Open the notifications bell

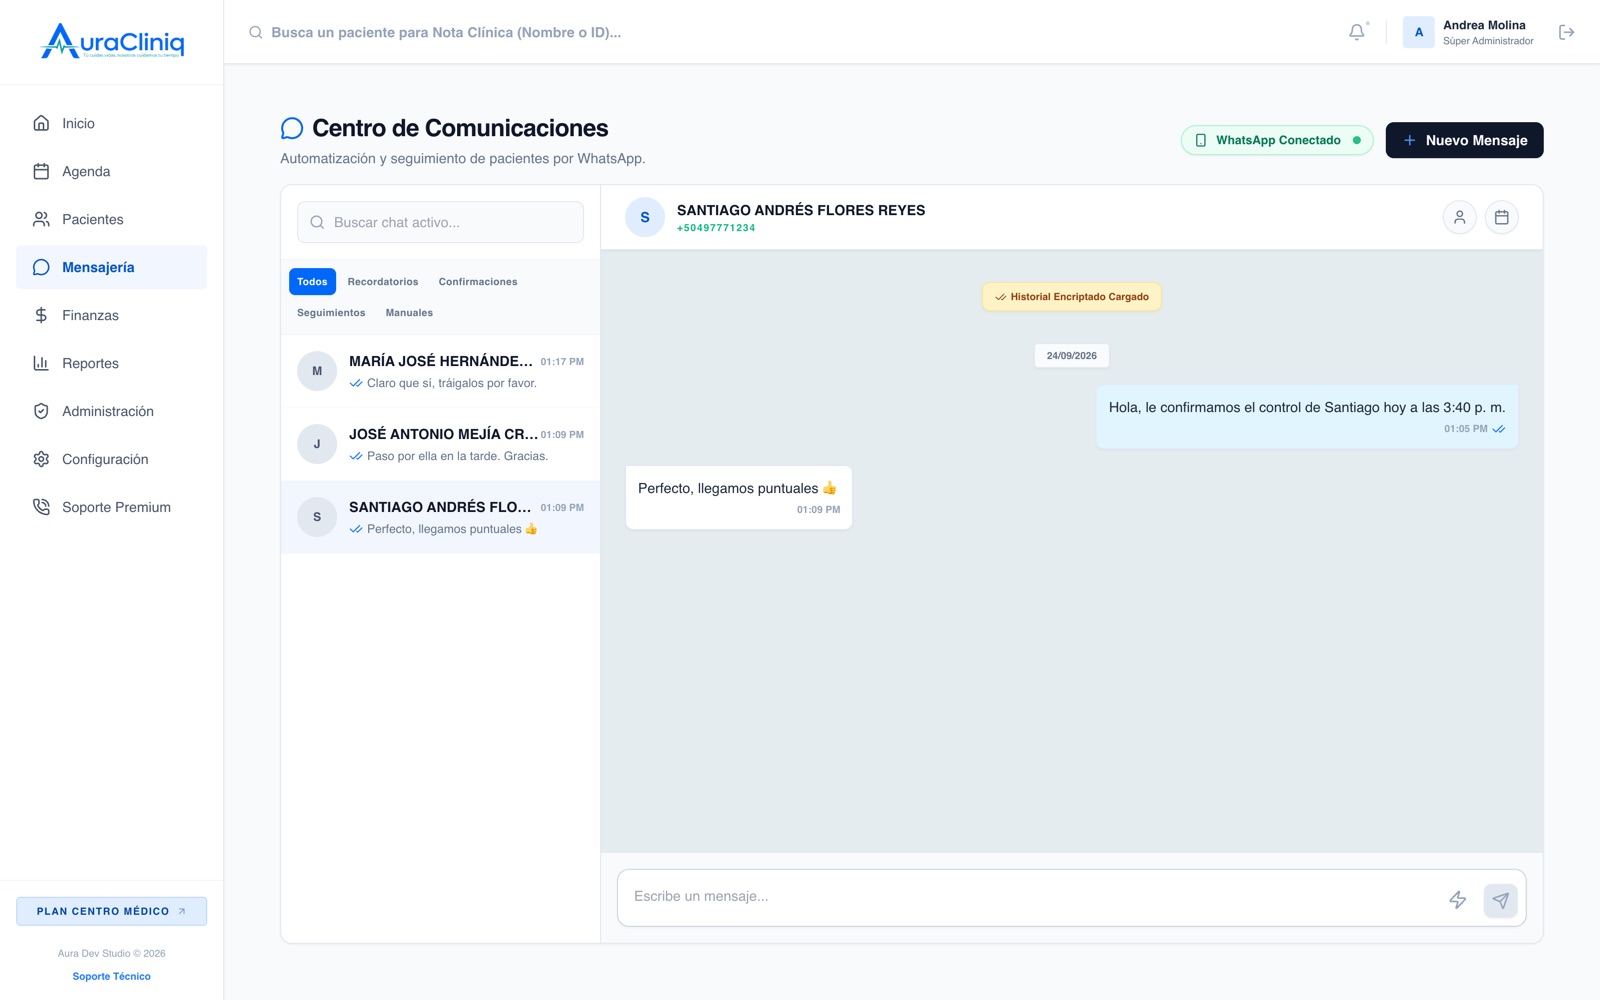1357,32
